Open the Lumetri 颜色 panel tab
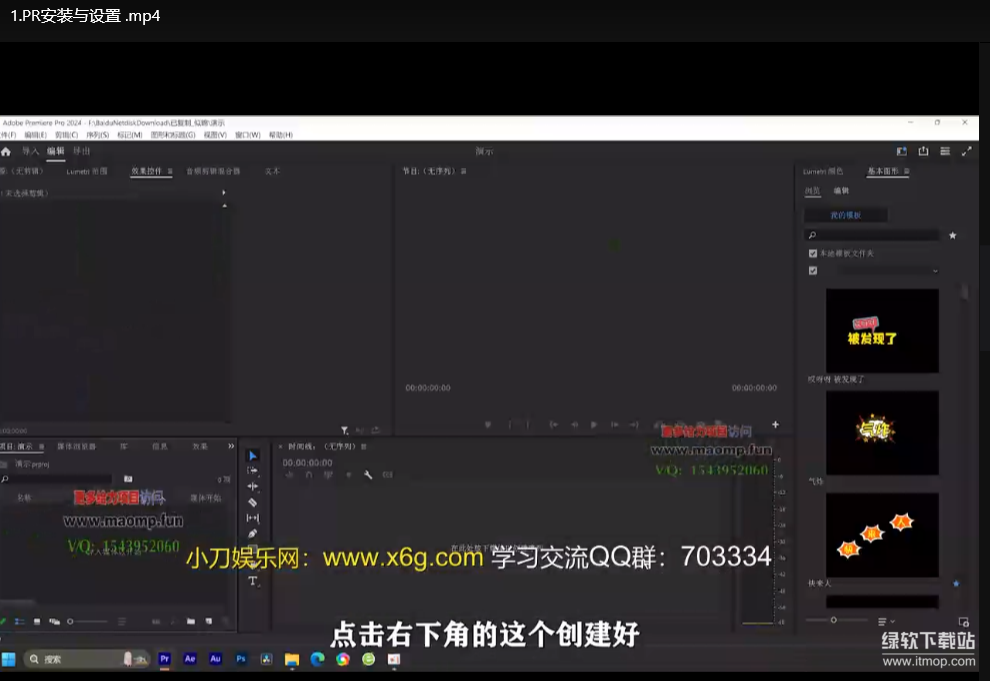The width and height of the screenshot is (990, 681). [x=823, y=171]
